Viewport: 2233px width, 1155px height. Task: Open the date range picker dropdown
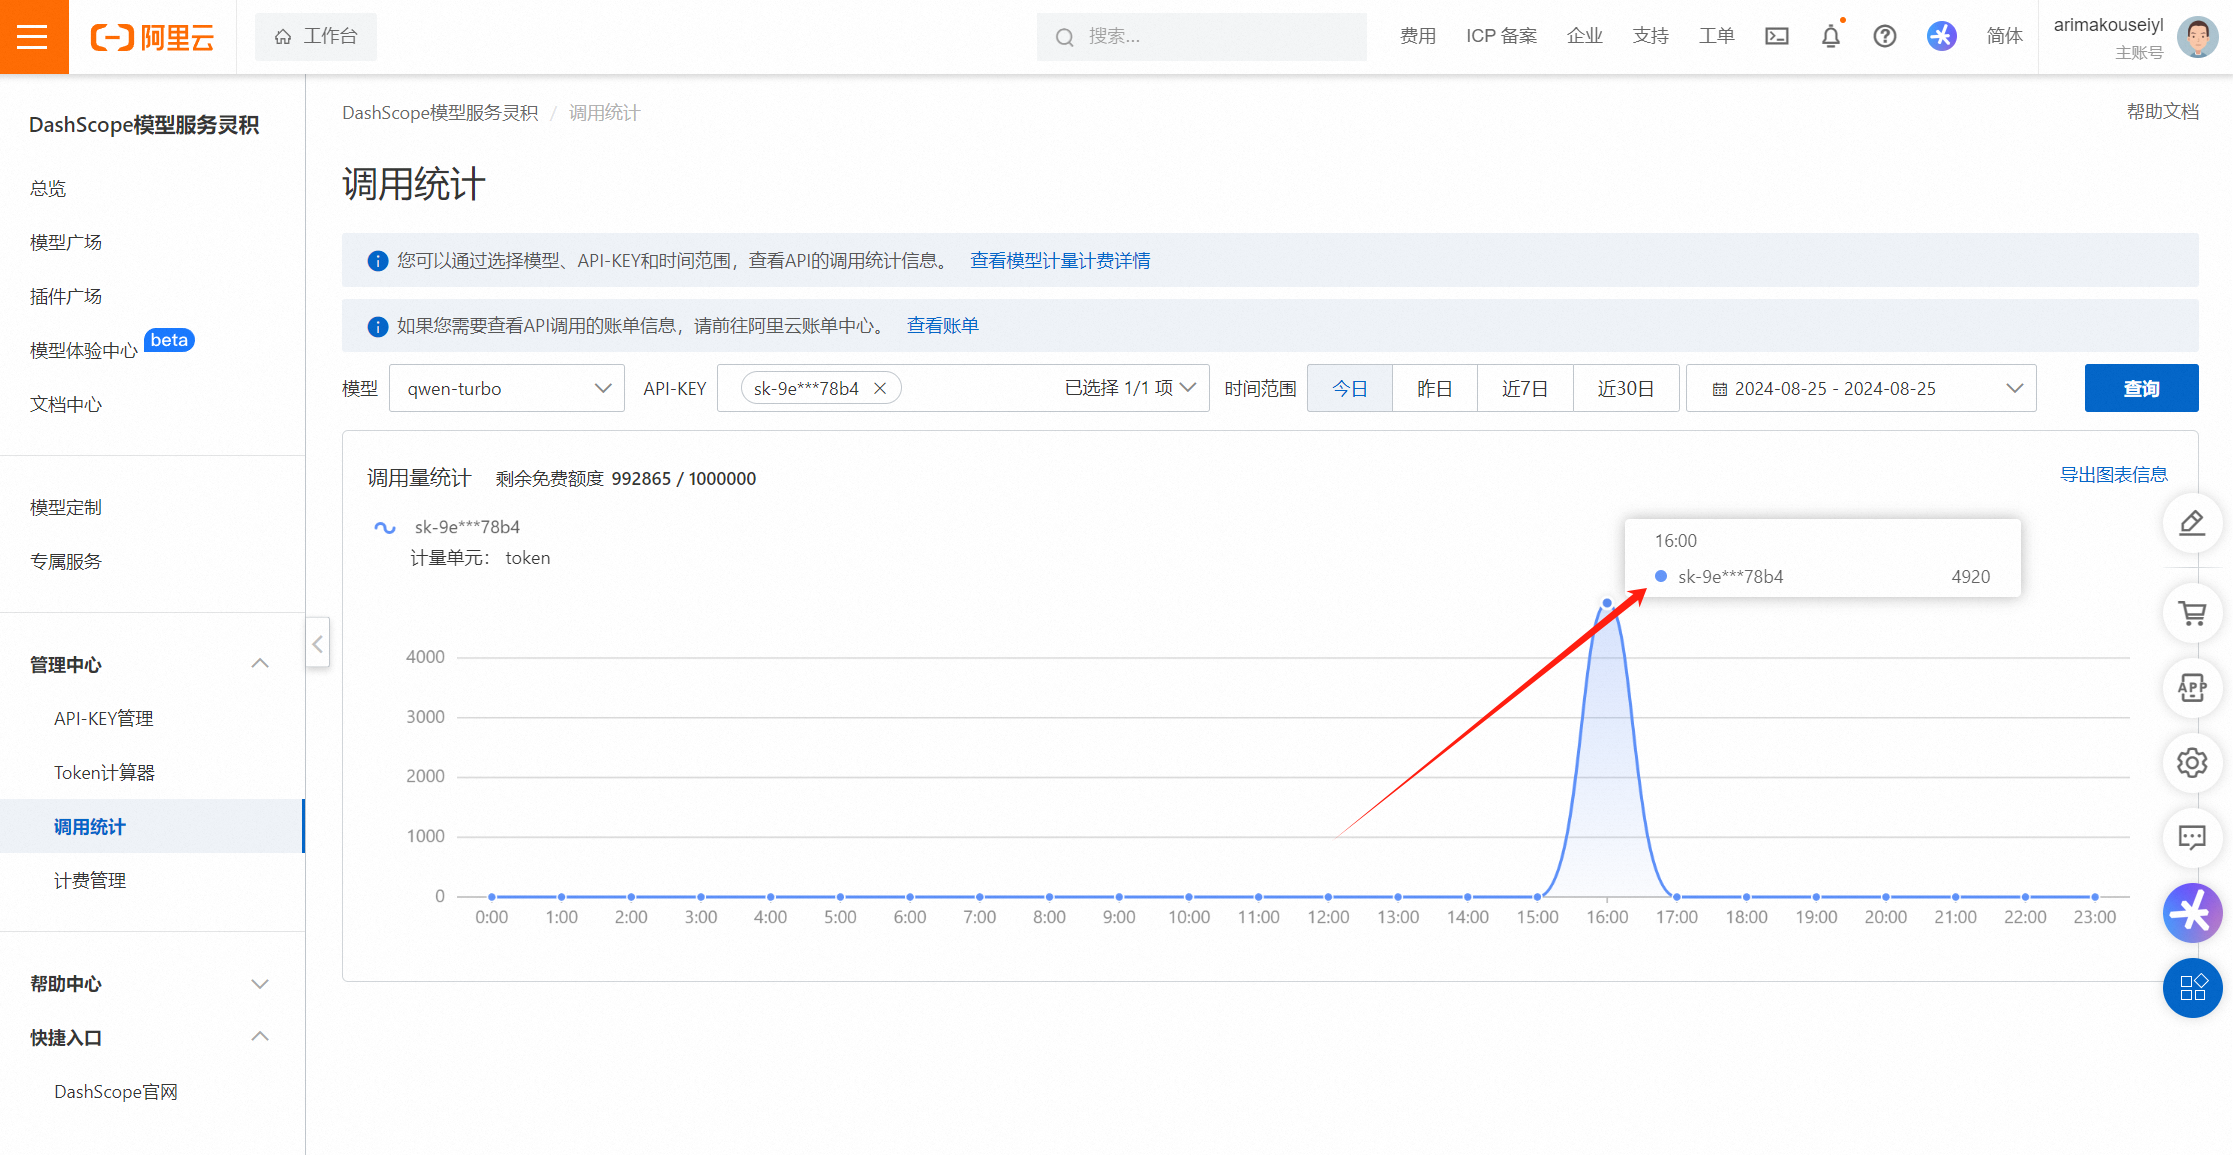(x=1861, y=388)
